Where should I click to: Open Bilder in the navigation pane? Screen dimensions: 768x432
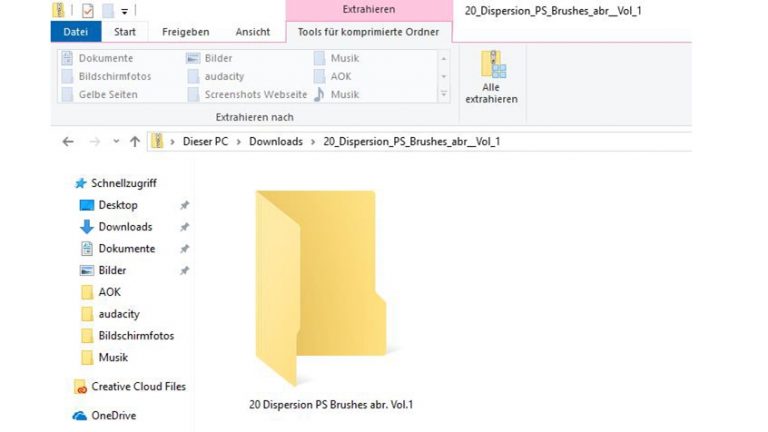click(112, 270)
